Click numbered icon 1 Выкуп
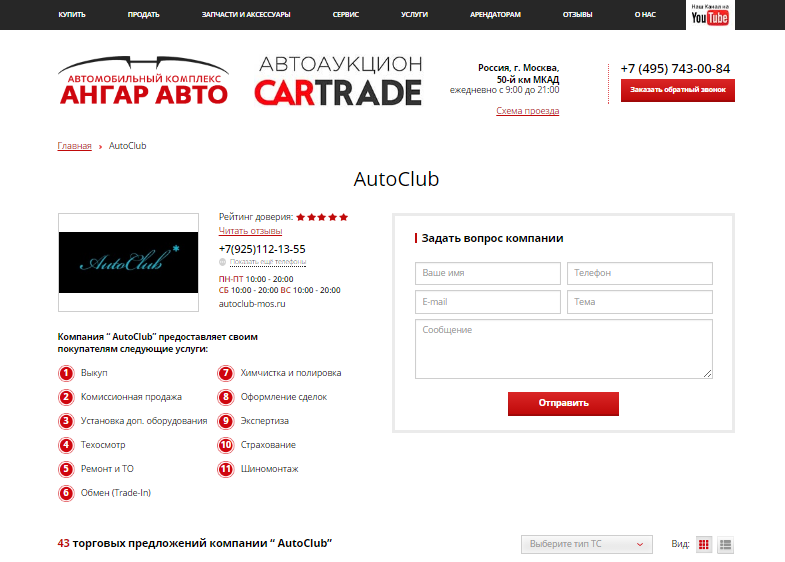Viewport: 785px width, 562px height. (66, 373)
